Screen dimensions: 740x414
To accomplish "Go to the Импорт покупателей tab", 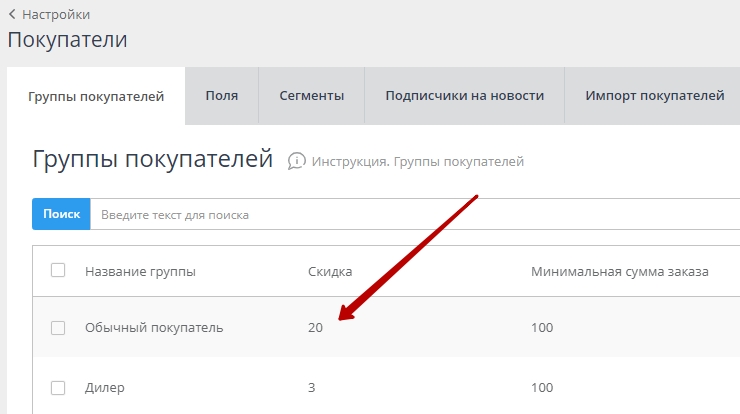I will [x=654, y=96].
